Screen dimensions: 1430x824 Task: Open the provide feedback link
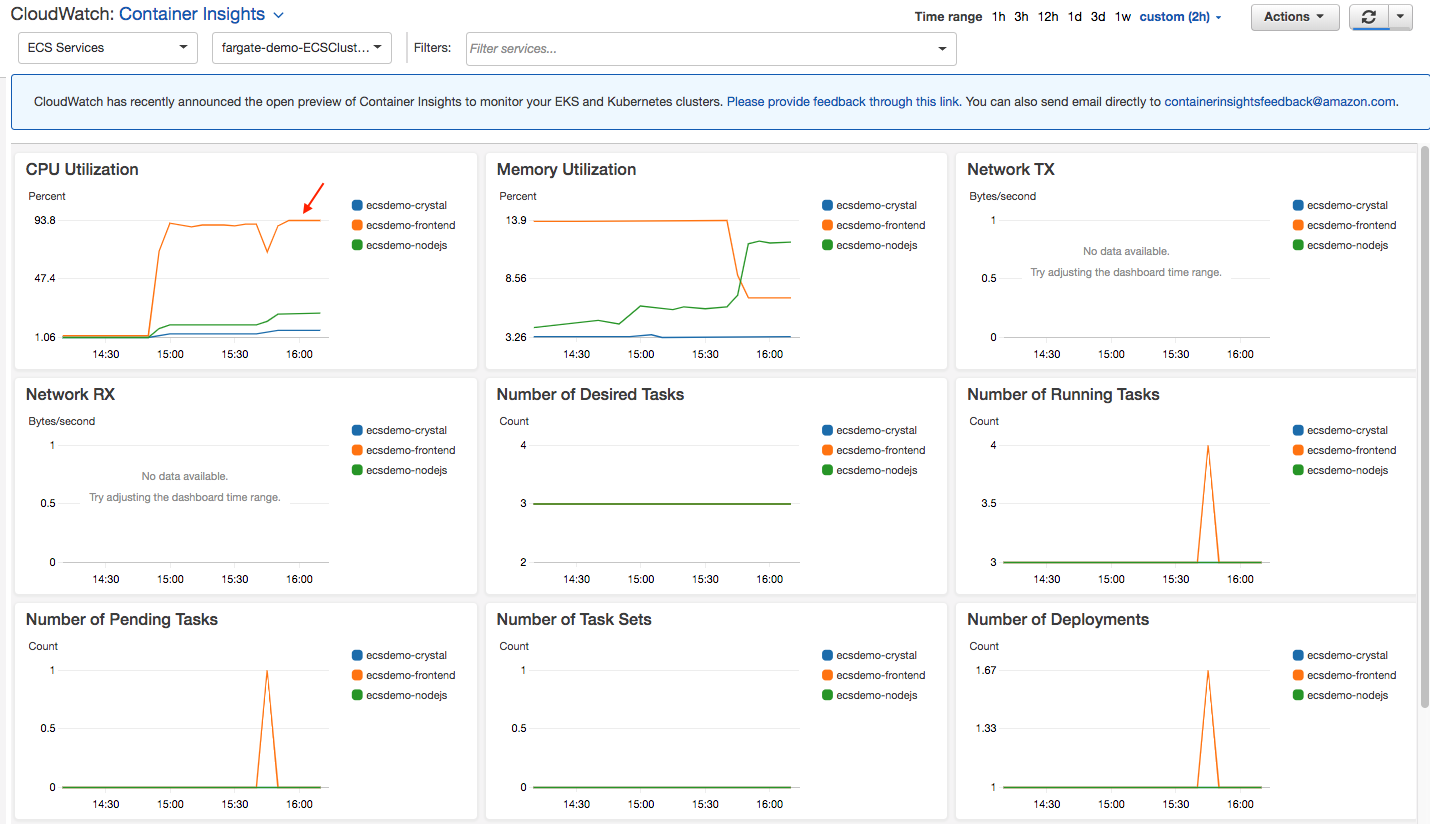843,102
